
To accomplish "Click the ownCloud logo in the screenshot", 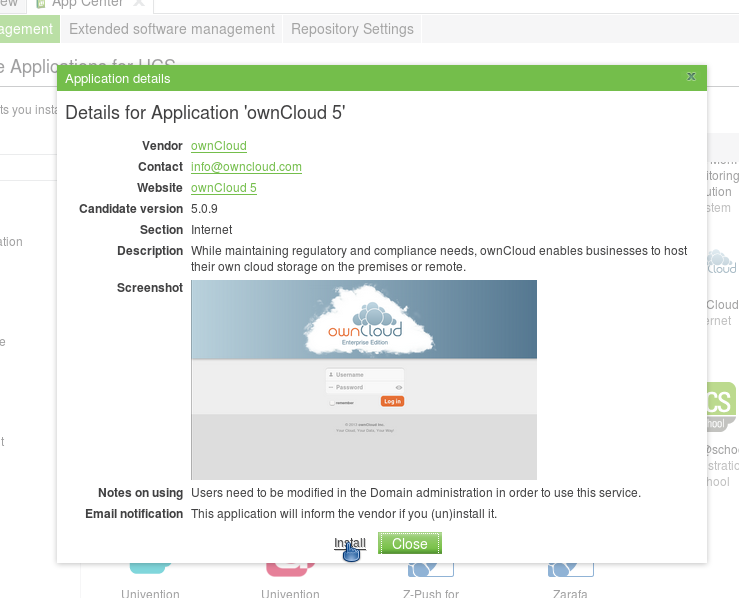I will coord(364,325).
